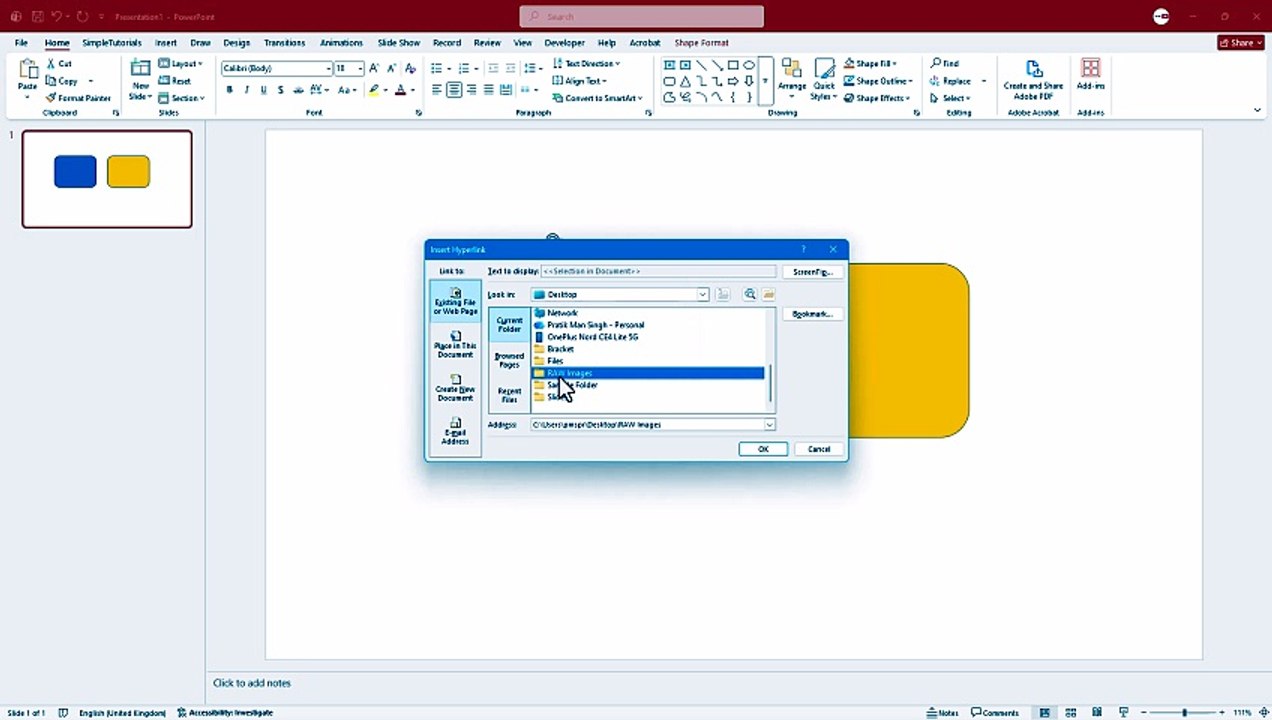
Task: Open the Text Direction dropdown
Action: (587, 64)
